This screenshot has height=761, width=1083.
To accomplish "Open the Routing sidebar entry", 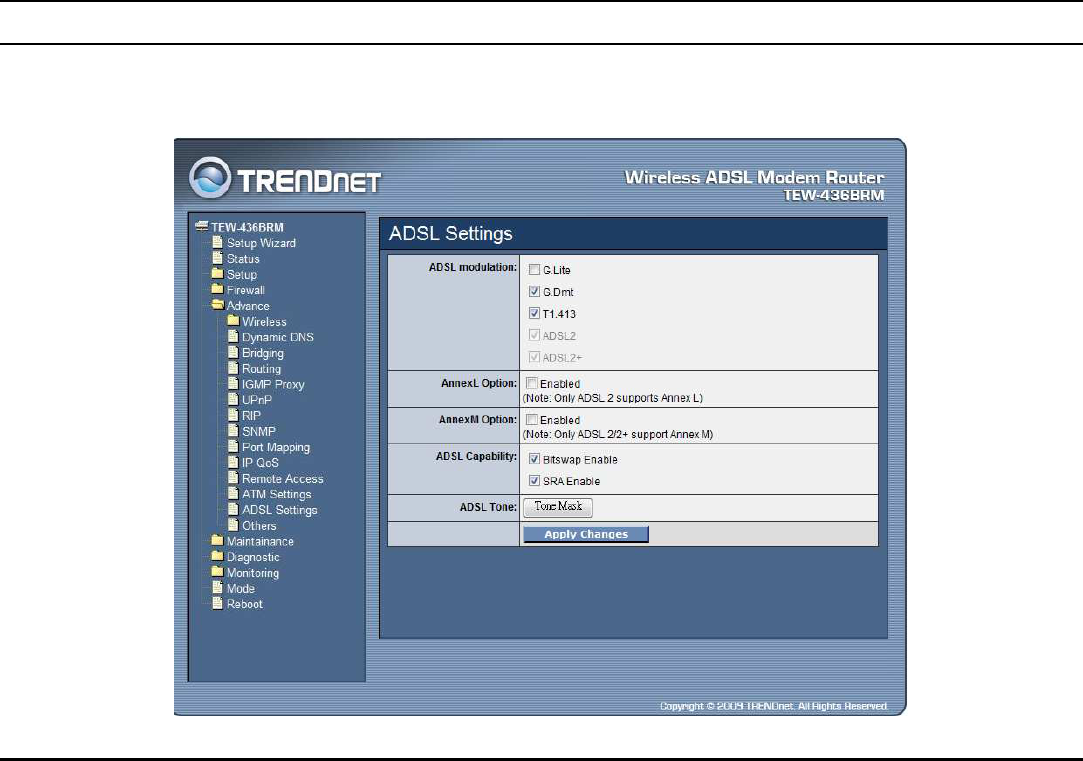I will coord(261,369).
